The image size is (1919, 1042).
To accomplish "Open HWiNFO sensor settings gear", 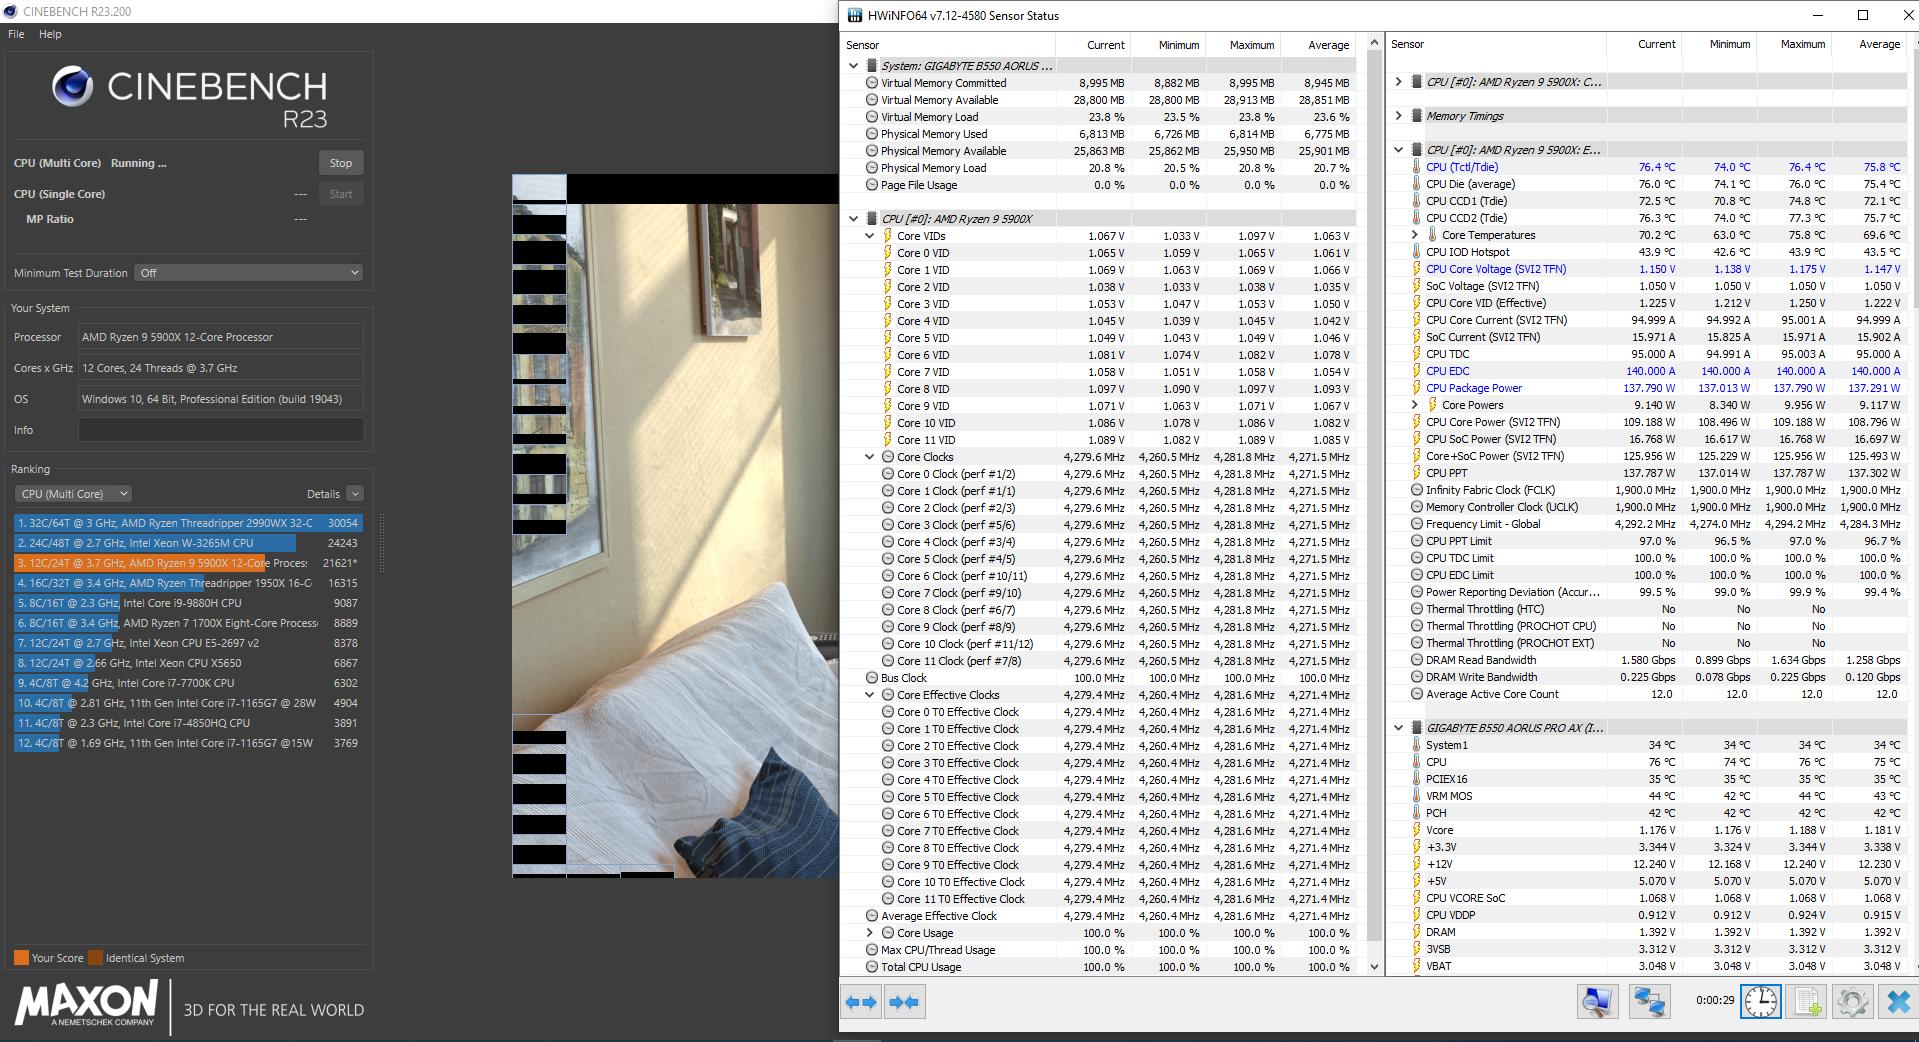I will coord(1852,1002).
